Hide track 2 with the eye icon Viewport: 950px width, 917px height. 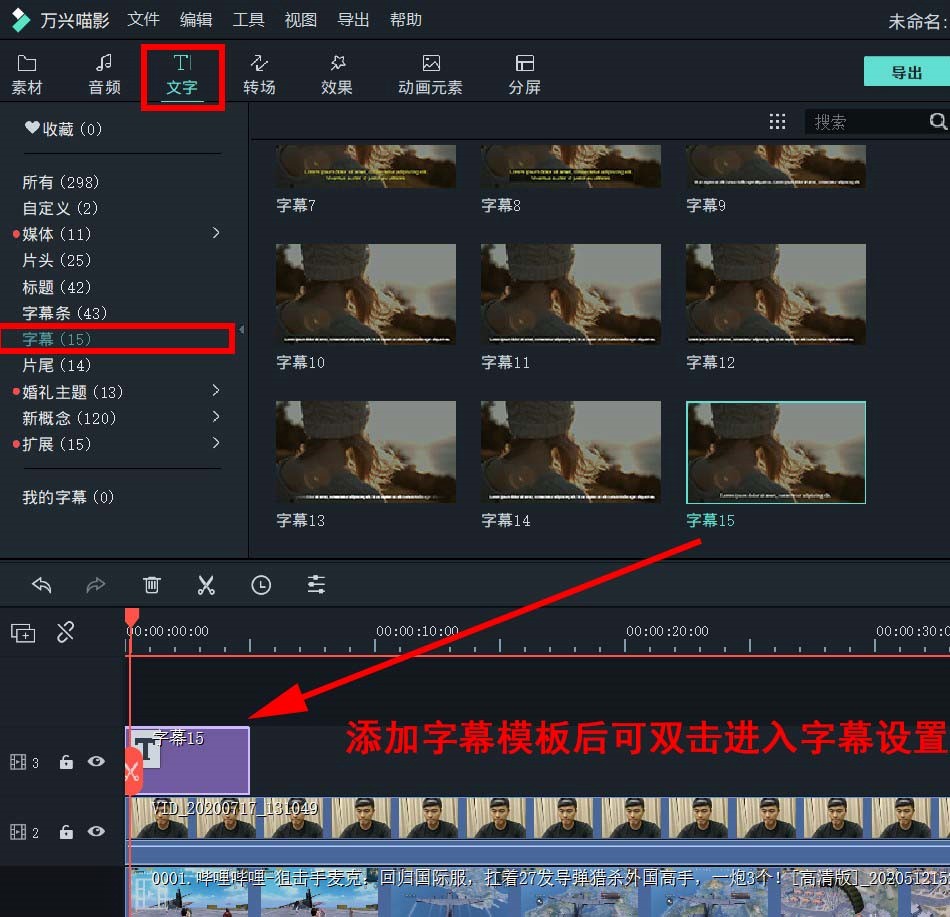[96, 831]
